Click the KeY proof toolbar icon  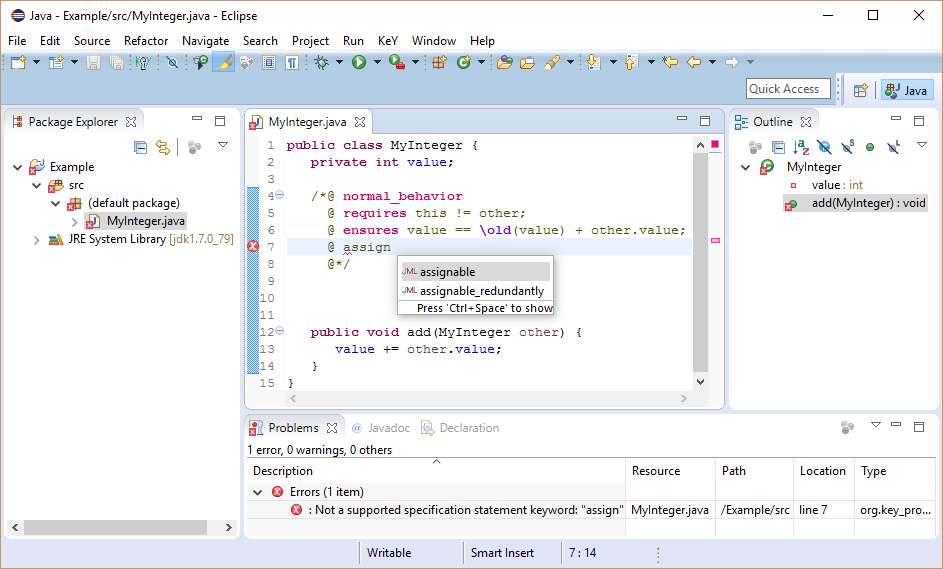(x=143, y=62)
